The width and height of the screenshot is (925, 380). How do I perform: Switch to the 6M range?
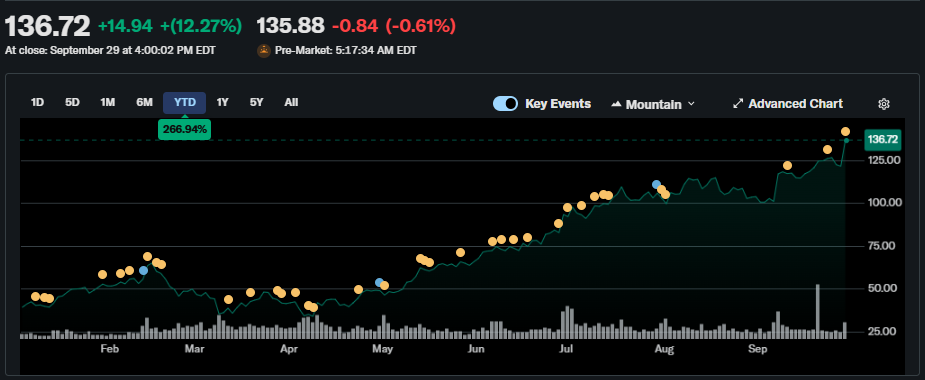[x=144, y=103]
